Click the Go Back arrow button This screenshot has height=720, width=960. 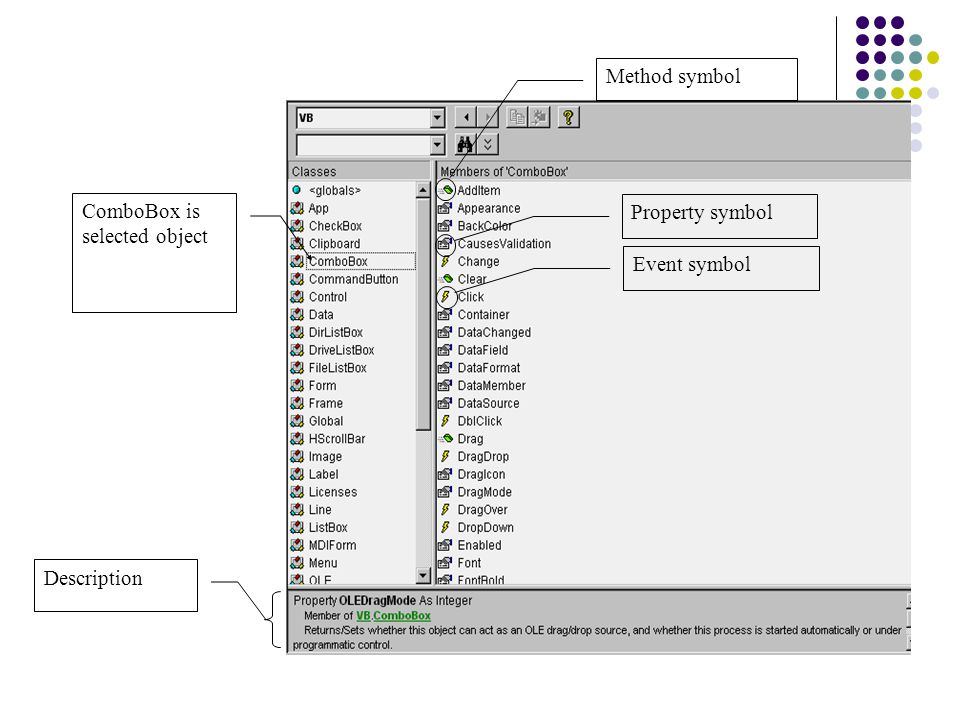coord(466,117)
